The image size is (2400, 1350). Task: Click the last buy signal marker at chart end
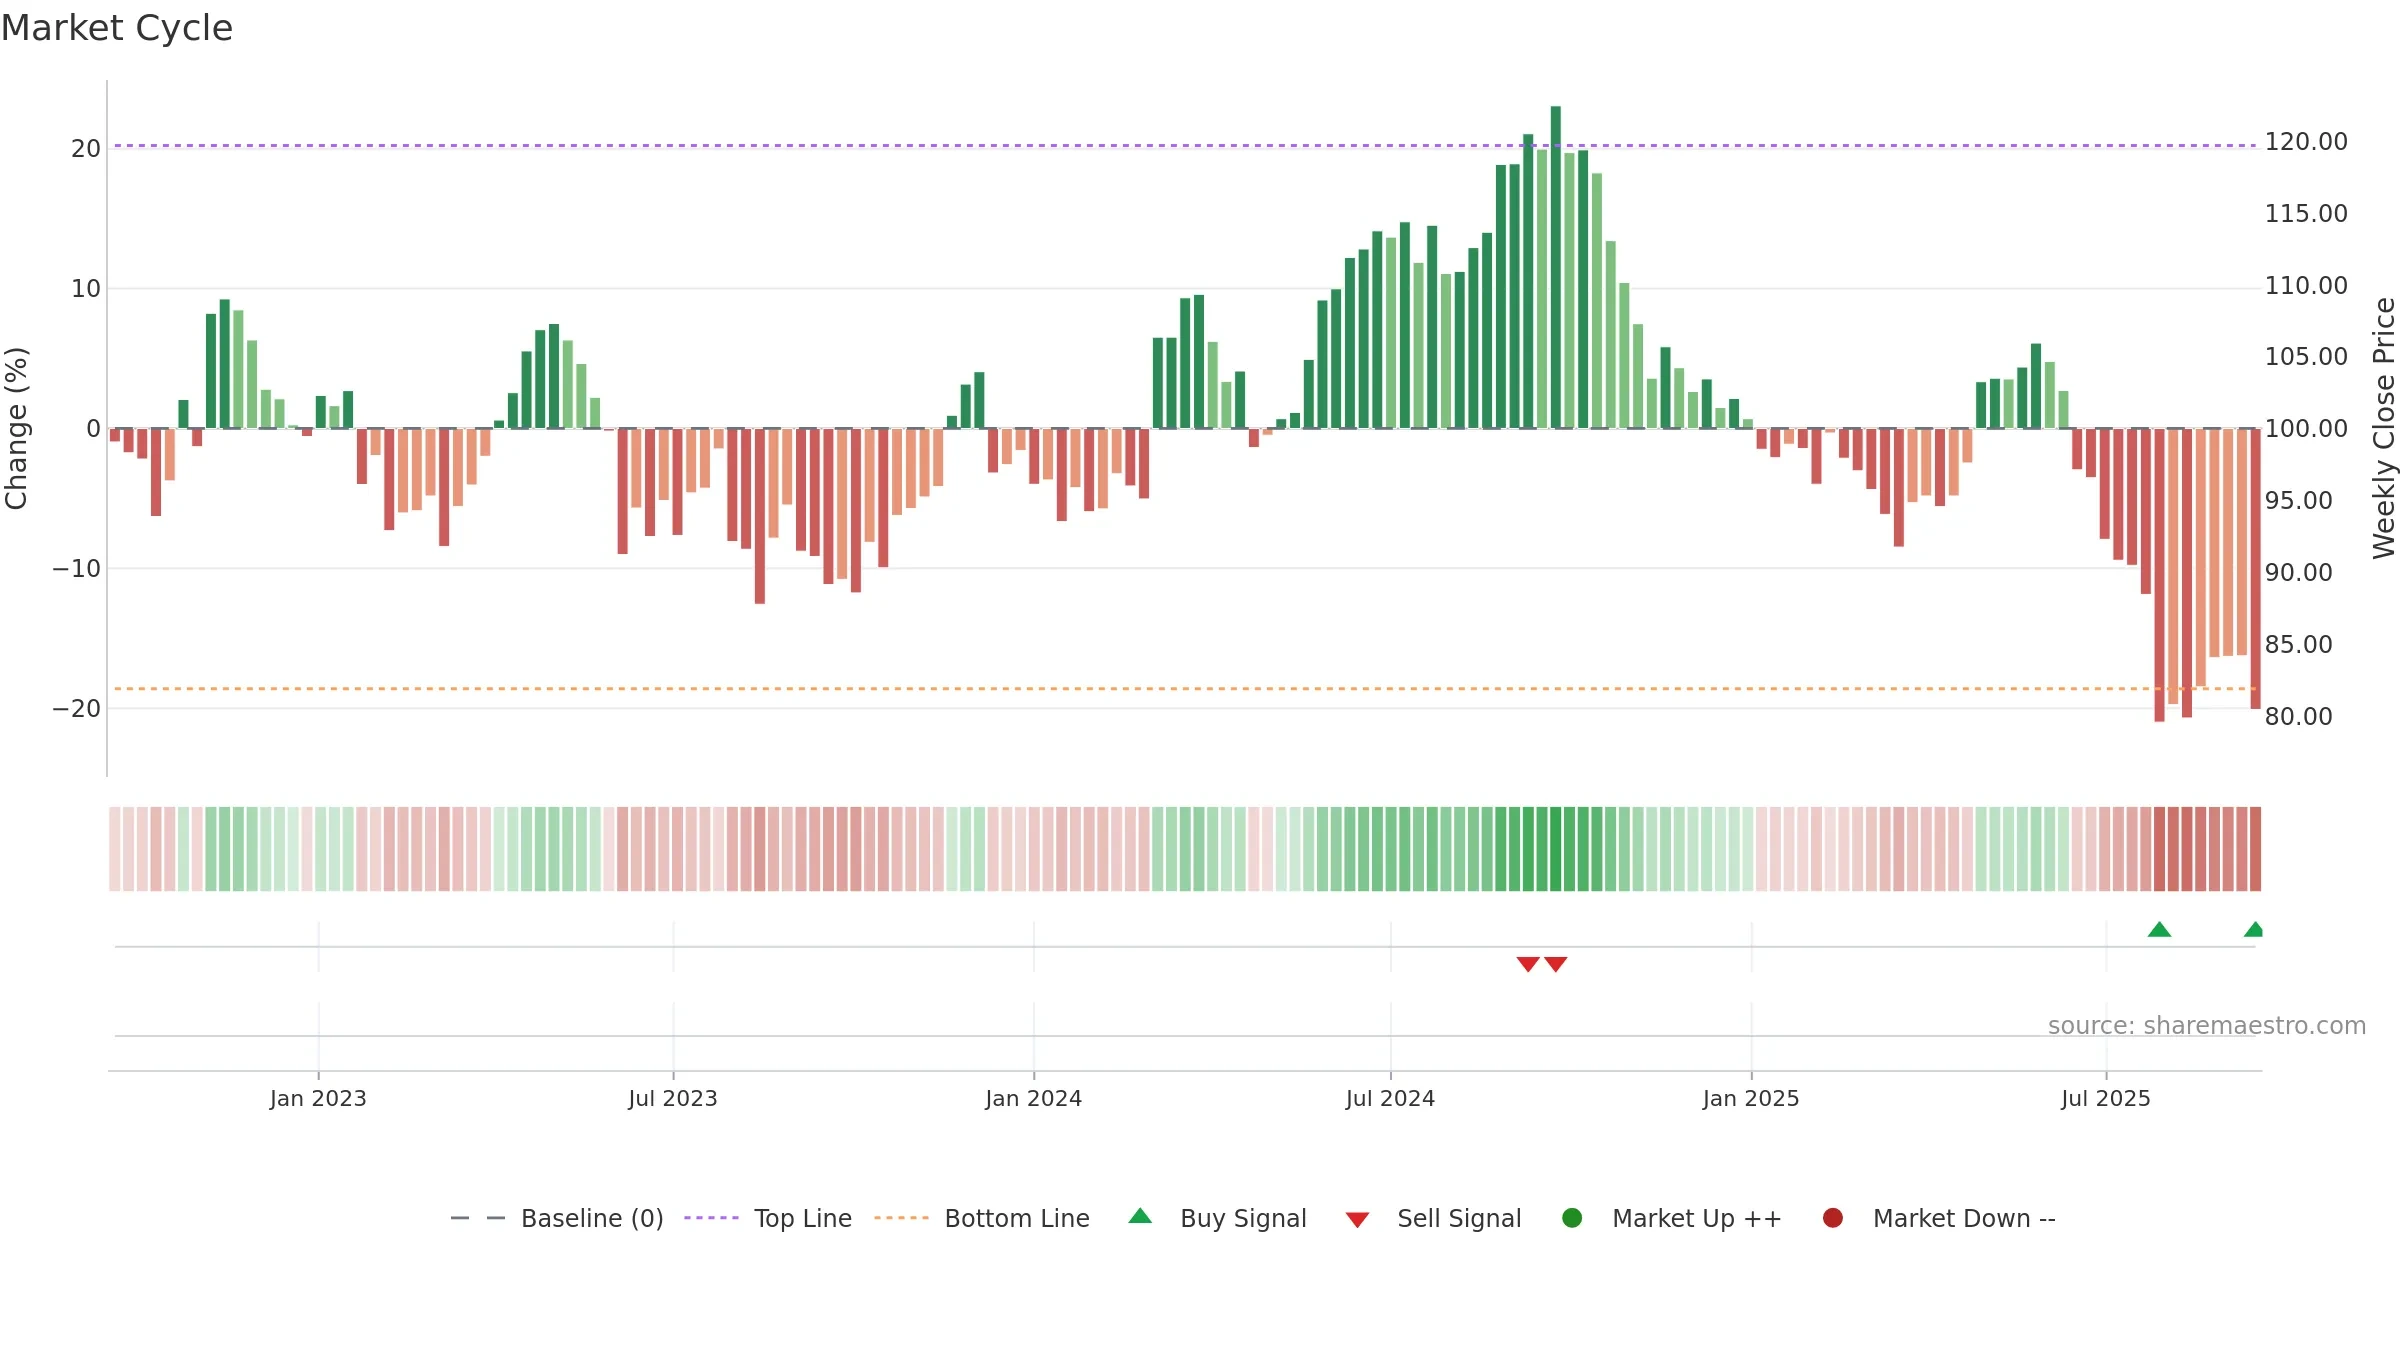[2254, 929]
